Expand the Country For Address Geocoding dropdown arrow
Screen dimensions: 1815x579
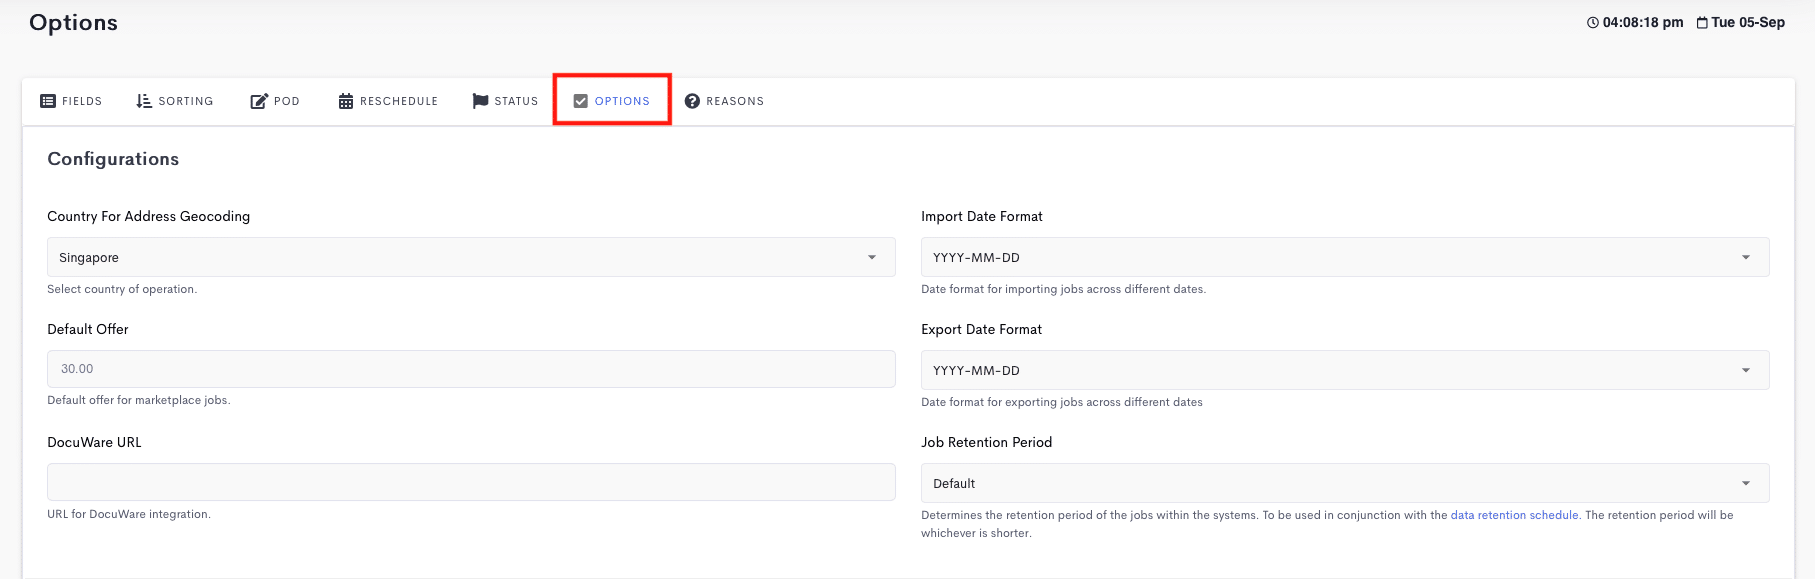point(872,258)
